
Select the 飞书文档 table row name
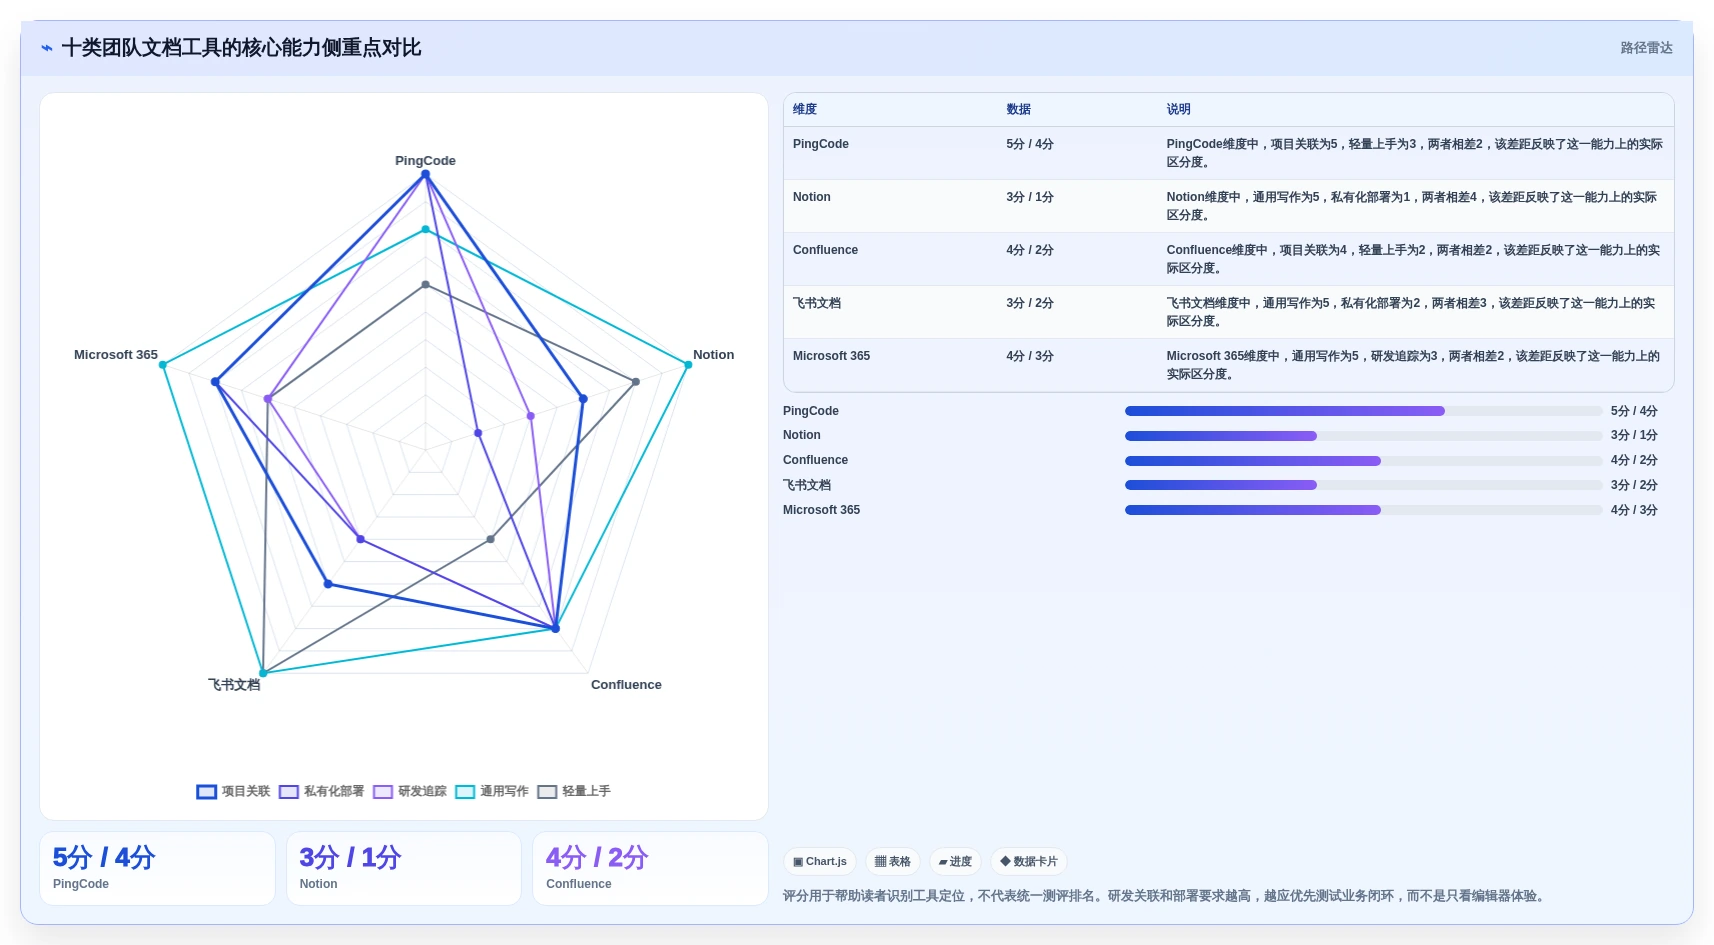click(x=817, y=303)
